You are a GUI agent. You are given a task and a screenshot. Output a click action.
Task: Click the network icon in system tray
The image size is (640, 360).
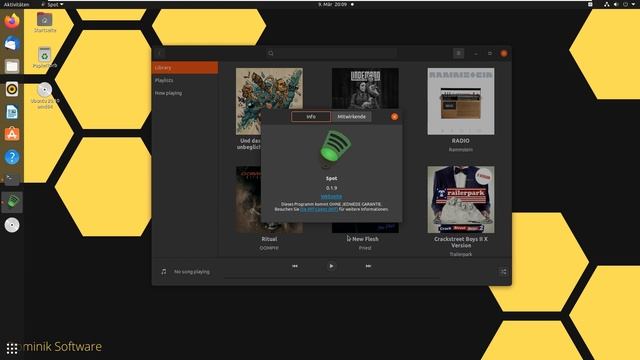click(x=607, y=4)
